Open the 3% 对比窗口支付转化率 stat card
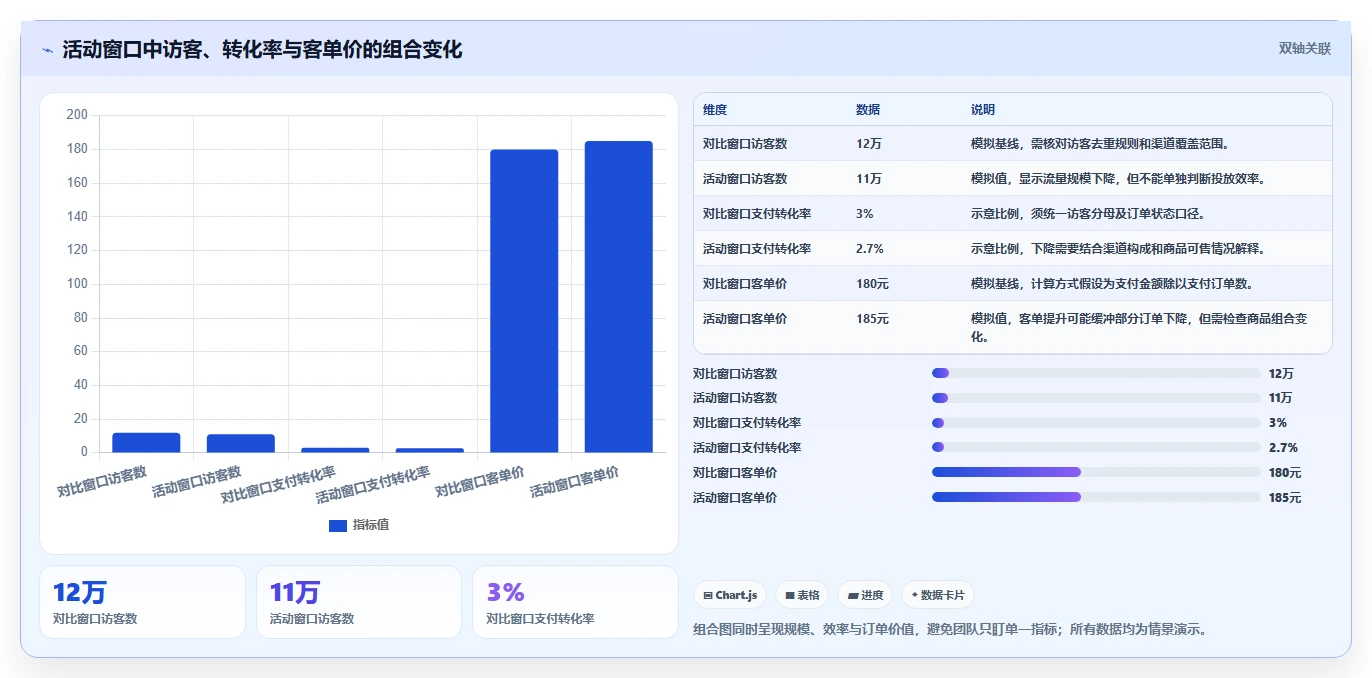 coord(576,602)
